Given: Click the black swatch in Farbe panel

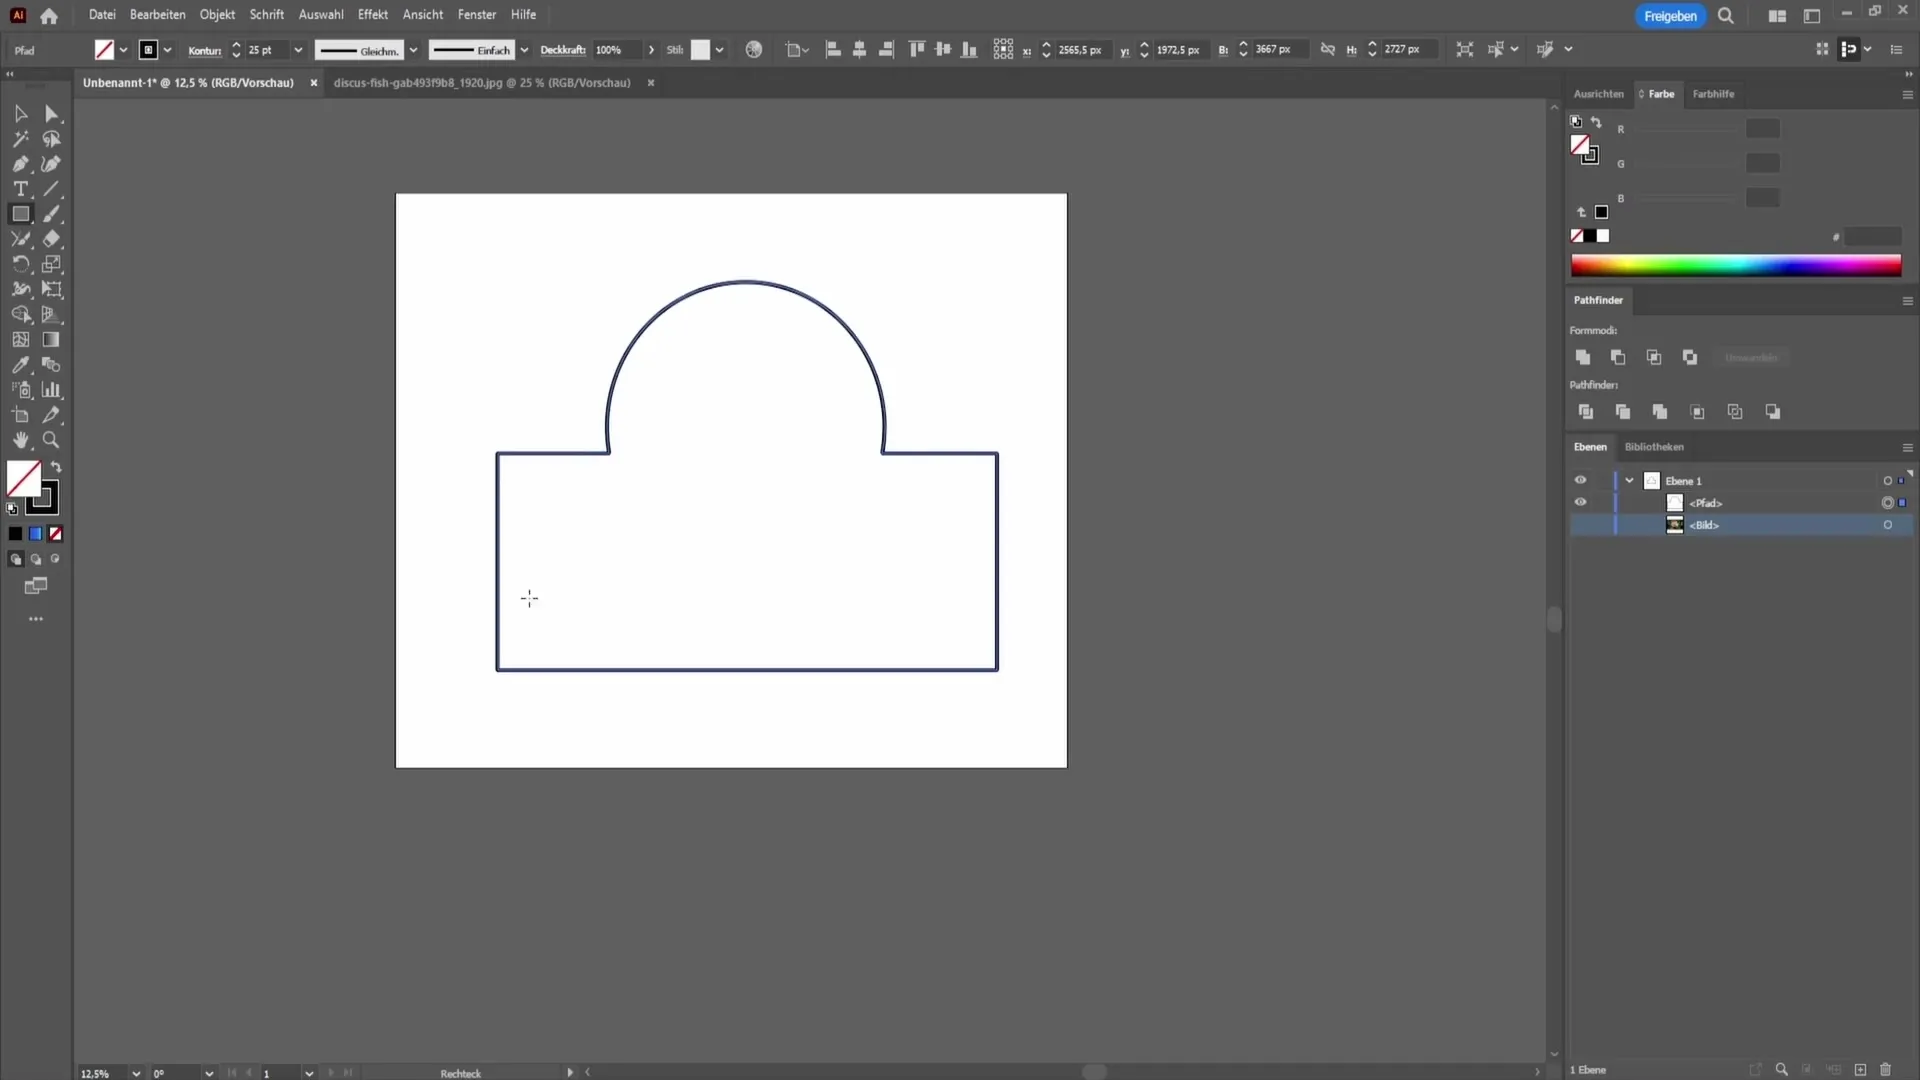Looking at the screenshot, I should point(1590,236).
